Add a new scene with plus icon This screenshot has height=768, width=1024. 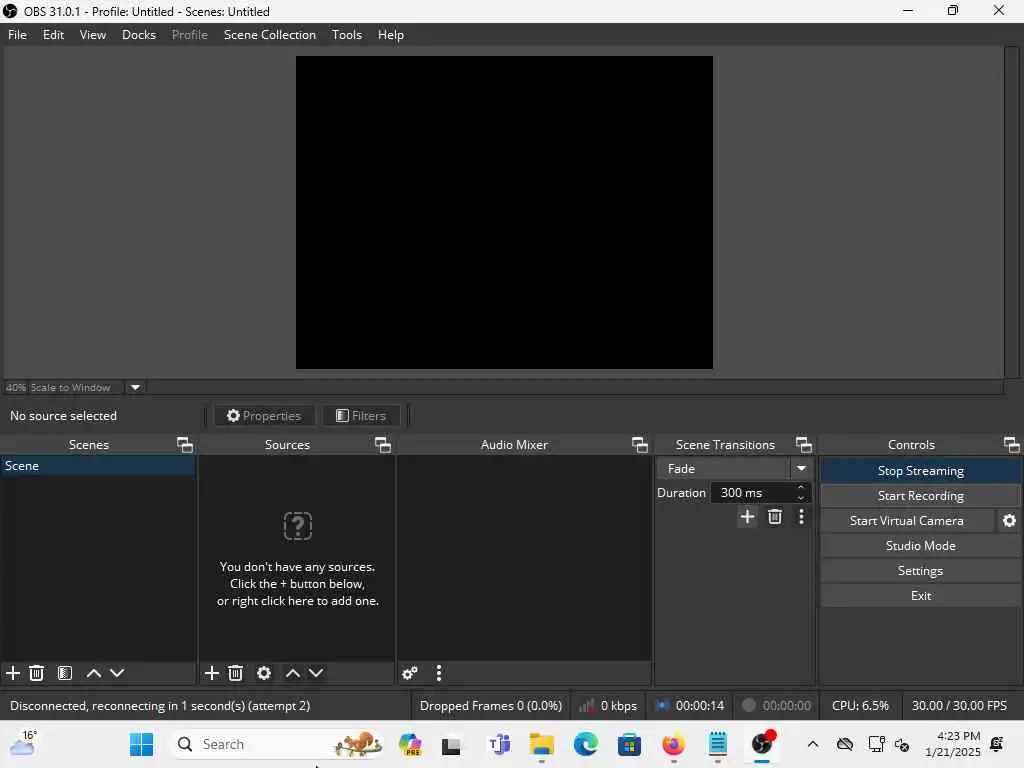(x=13, y=673)
